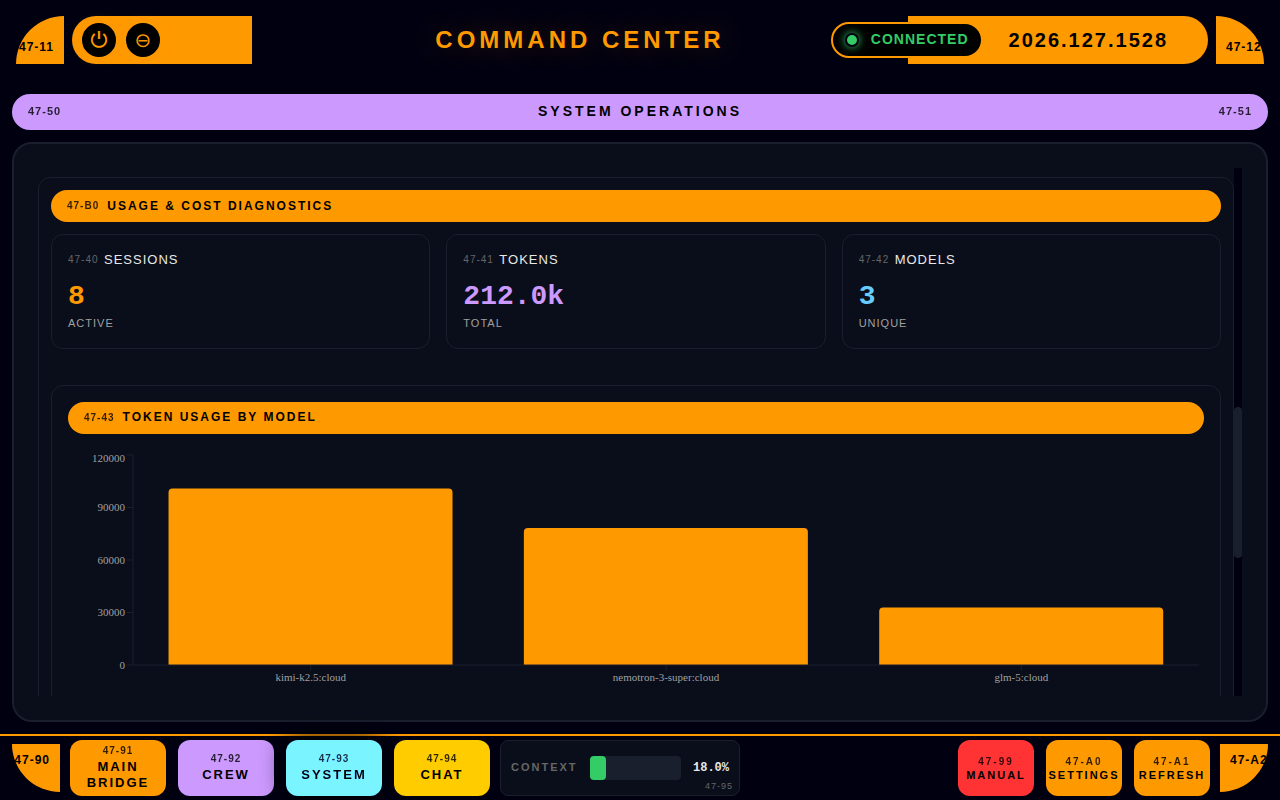
Task: Click the Sessions card
Action: click(x=240, y=292)
